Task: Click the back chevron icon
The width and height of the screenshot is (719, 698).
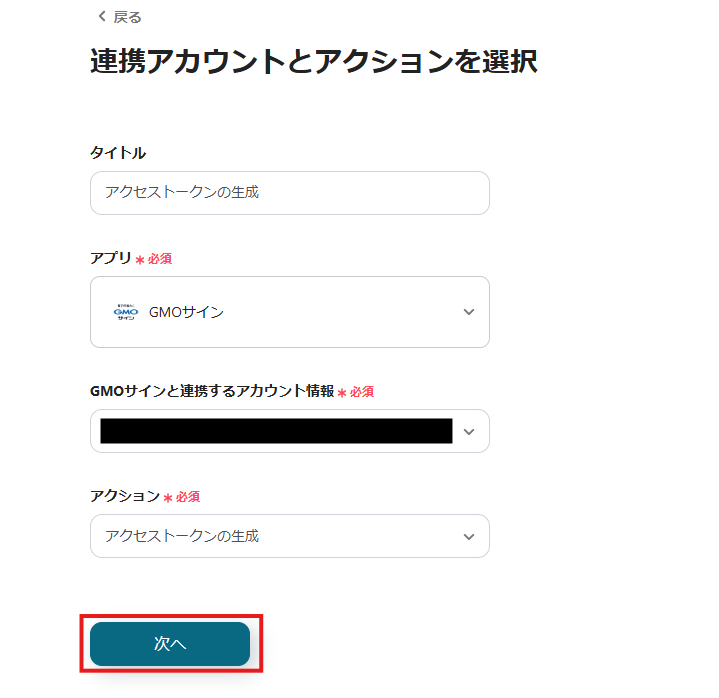Action: [101, 17]
